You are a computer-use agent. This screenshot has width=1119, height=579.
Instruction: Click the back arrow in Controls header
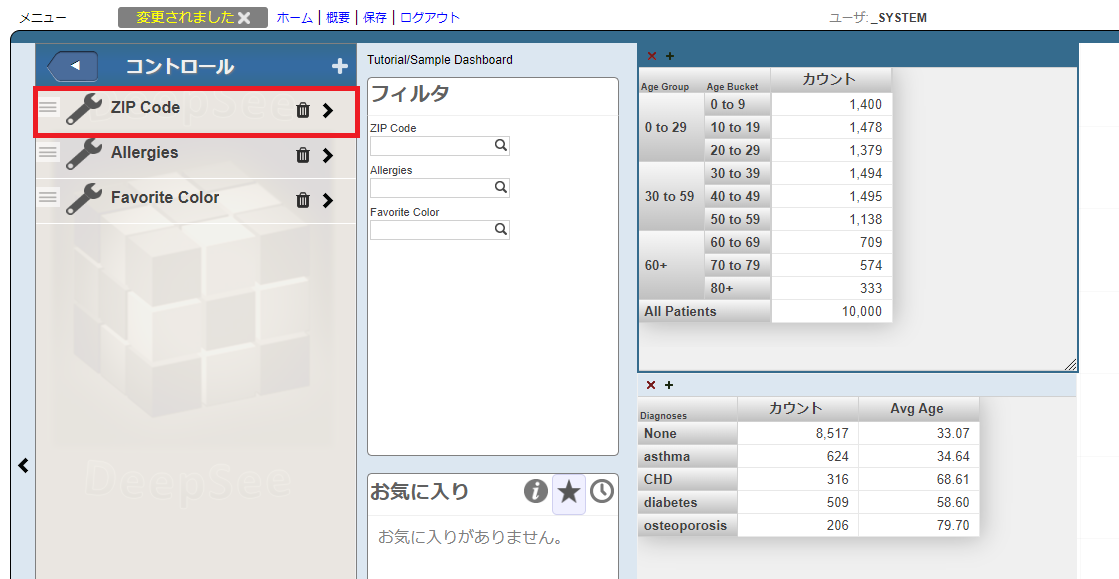pos(72,67)
